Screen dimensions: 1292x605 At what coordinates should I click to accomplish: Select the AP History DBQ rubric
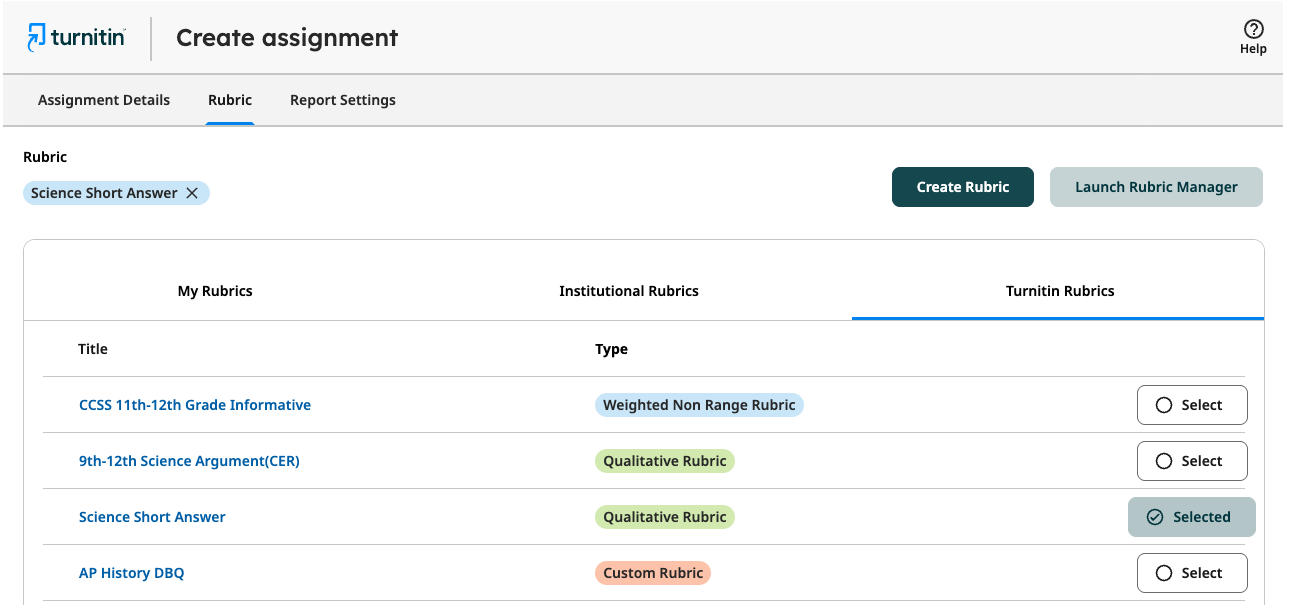tap(1191, 573)
